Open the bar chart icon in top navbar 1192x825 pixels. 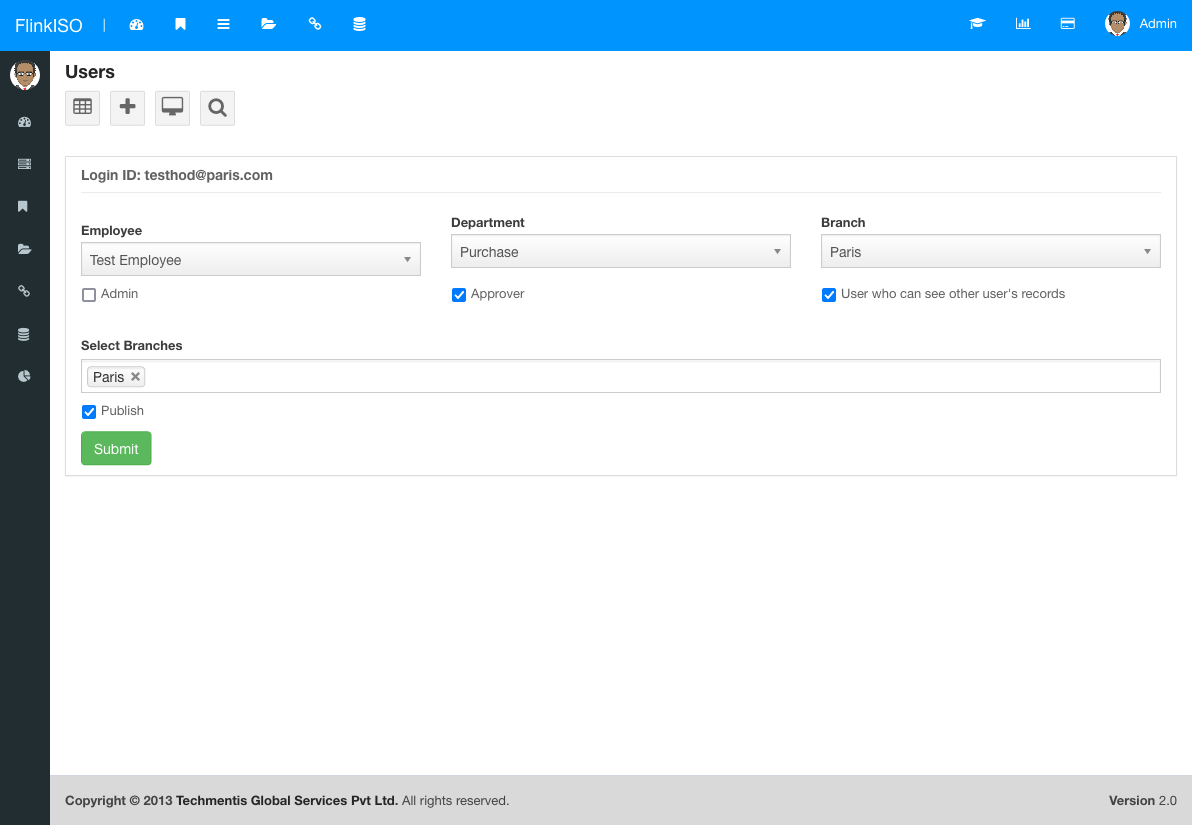(x=1023, y=24)
